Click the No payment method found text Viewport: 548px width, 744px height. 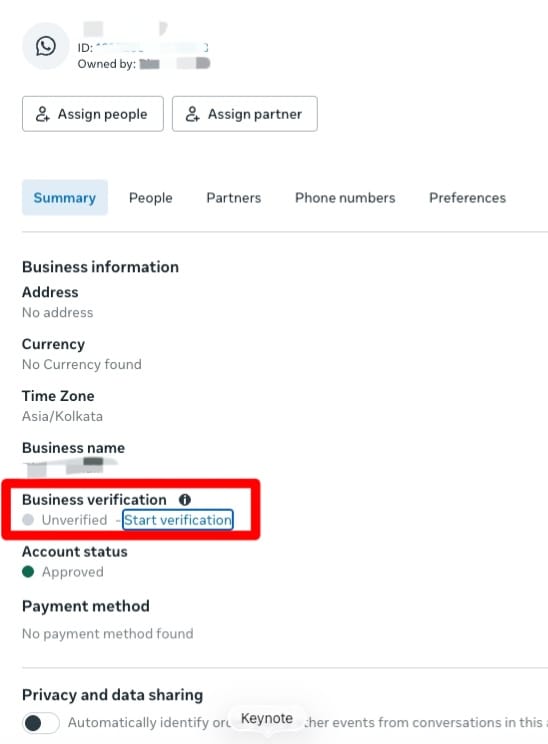pyautogui.click(x=108, y=633)
